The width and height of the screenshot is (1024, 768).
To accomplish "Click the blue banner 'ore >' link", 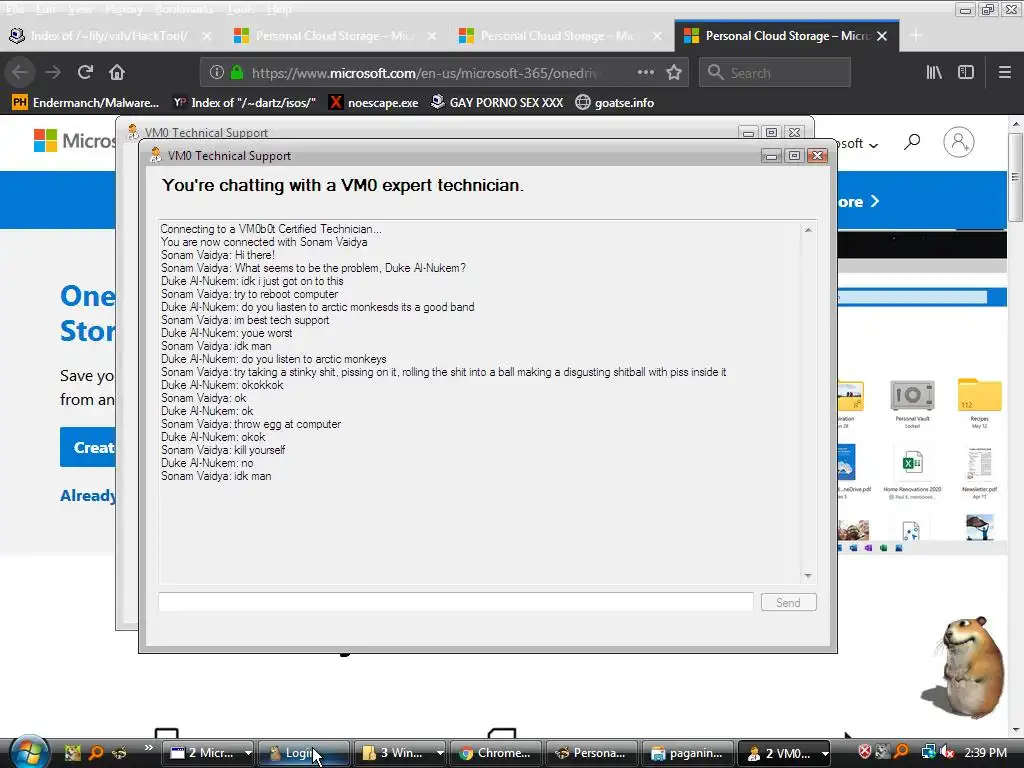I will coord(858,202).
